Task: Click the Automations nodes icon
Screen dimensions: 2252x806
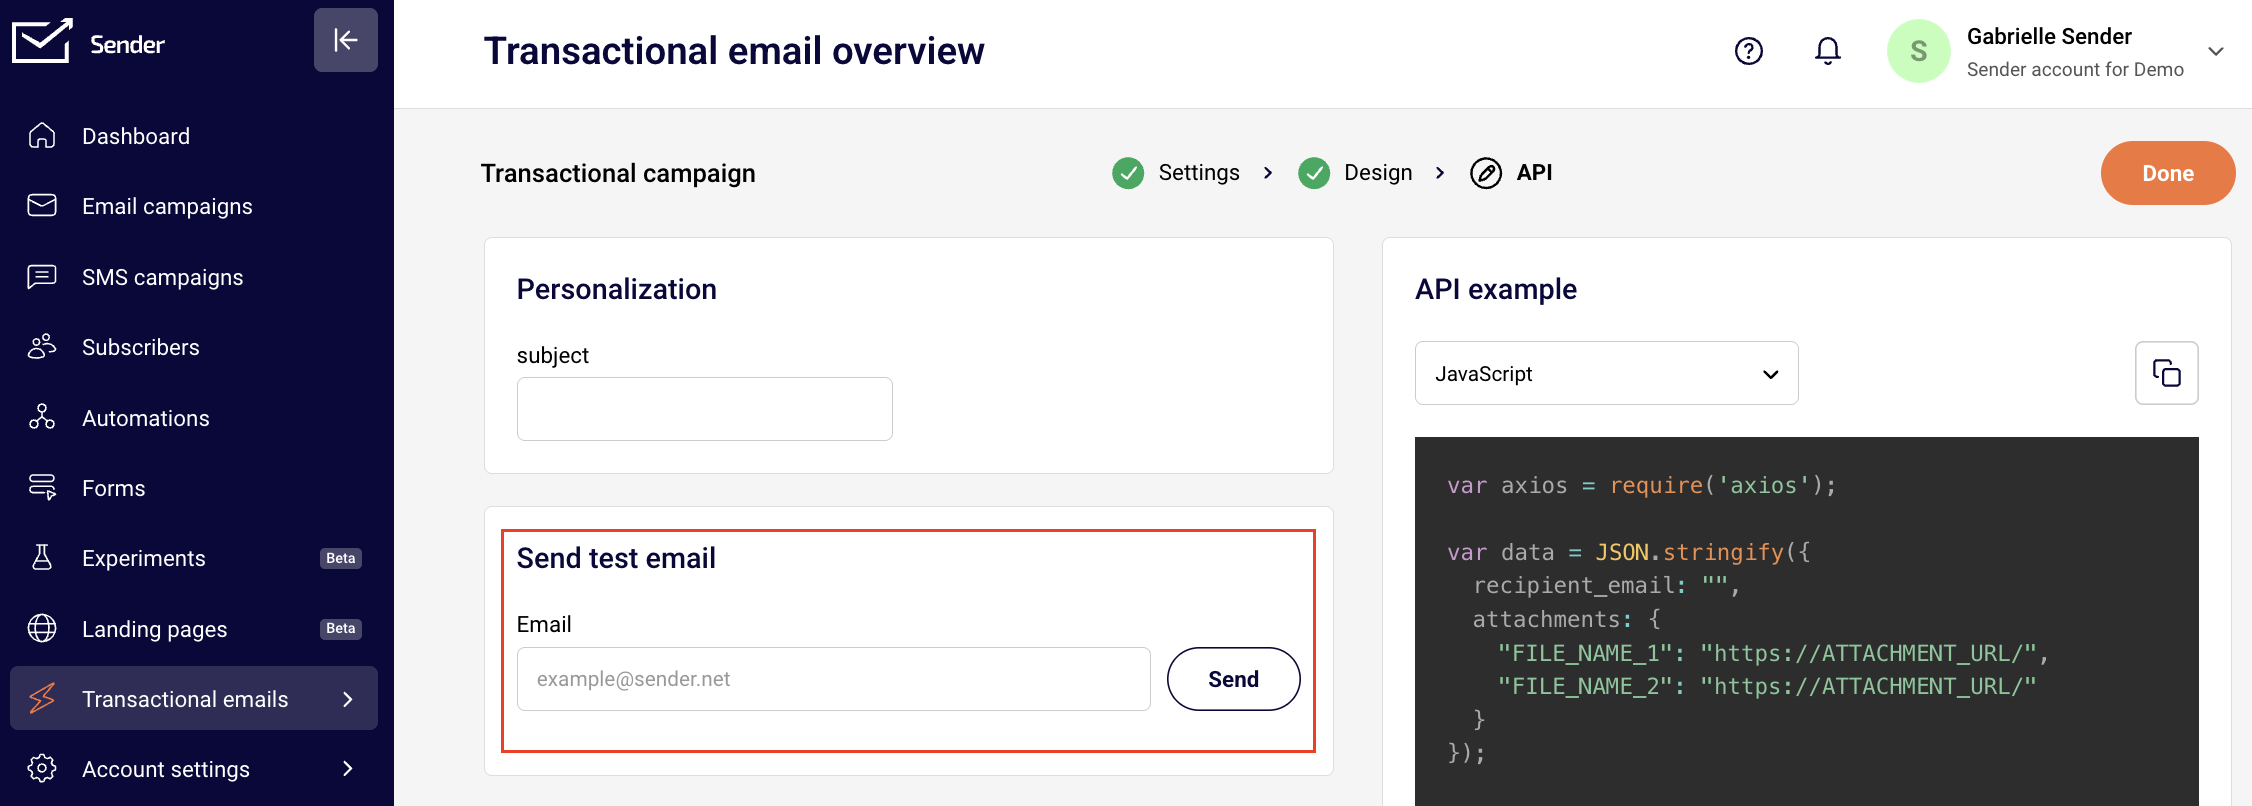Action: (42, 417)
